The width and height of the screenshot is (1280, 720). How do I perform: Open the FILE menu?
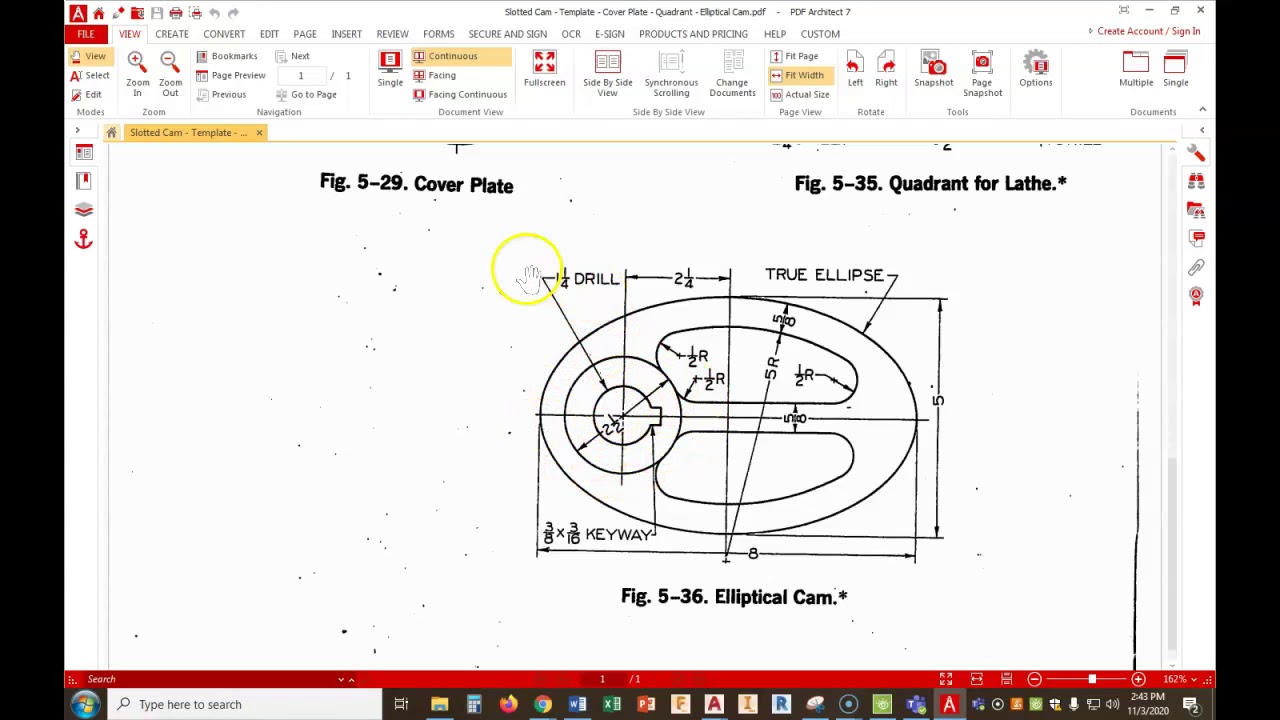pyautogui.click(x=86, y=34)
